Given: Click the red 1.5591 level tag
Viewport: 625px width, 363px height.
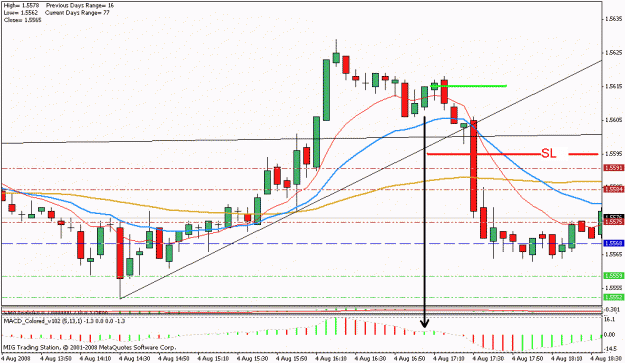Looking at the screenshot, I should tap(613, 168).
